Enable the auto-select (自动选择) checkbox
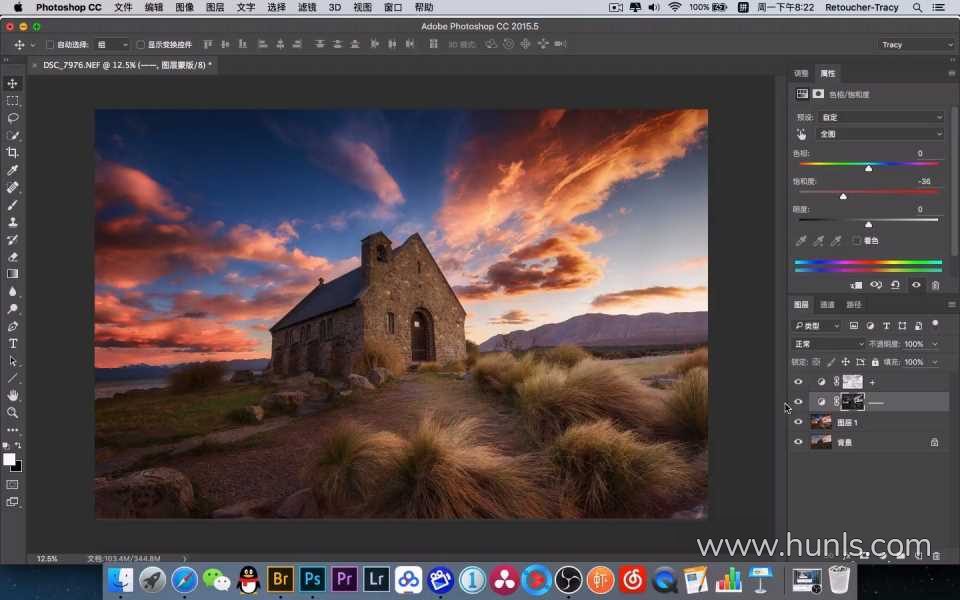This screenshot has width=960, height=600. click(50, 45)
